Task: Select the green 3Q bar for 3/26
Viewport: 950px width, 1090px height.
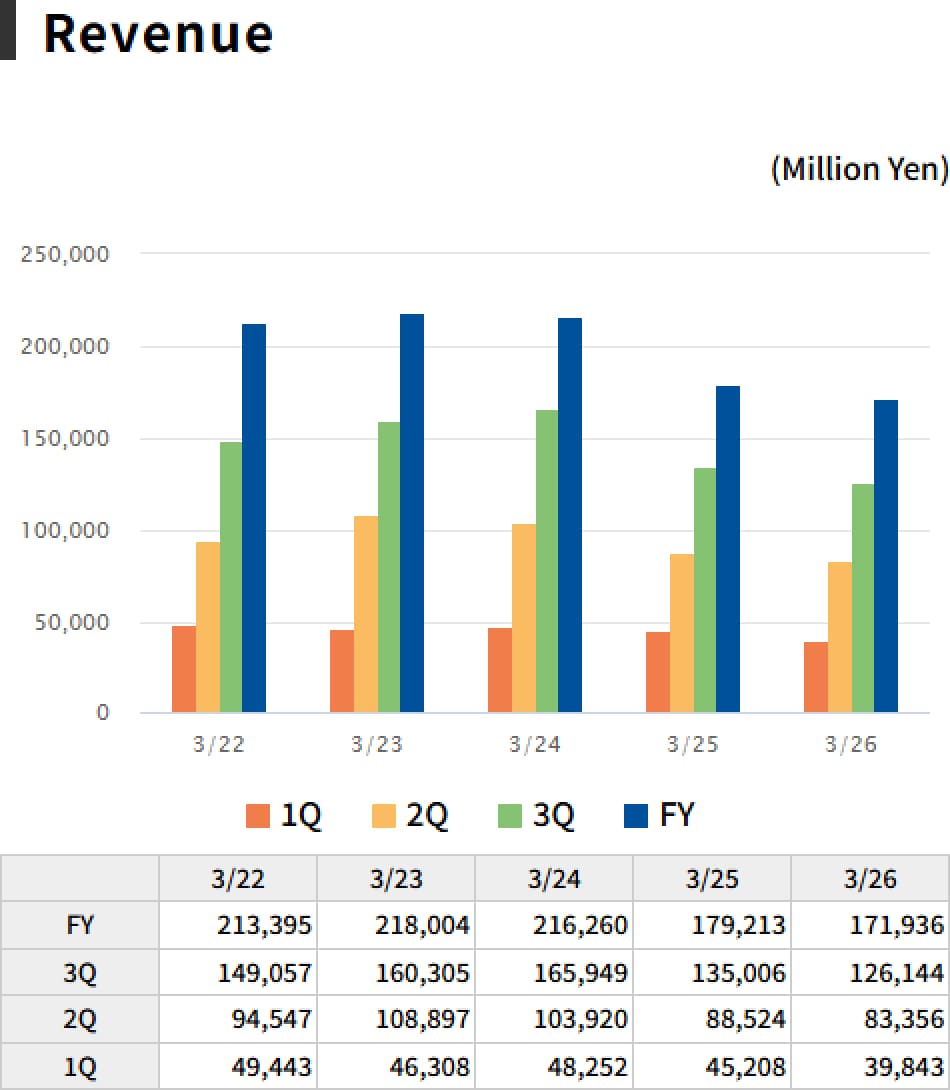Action: (x=863, y=598)
